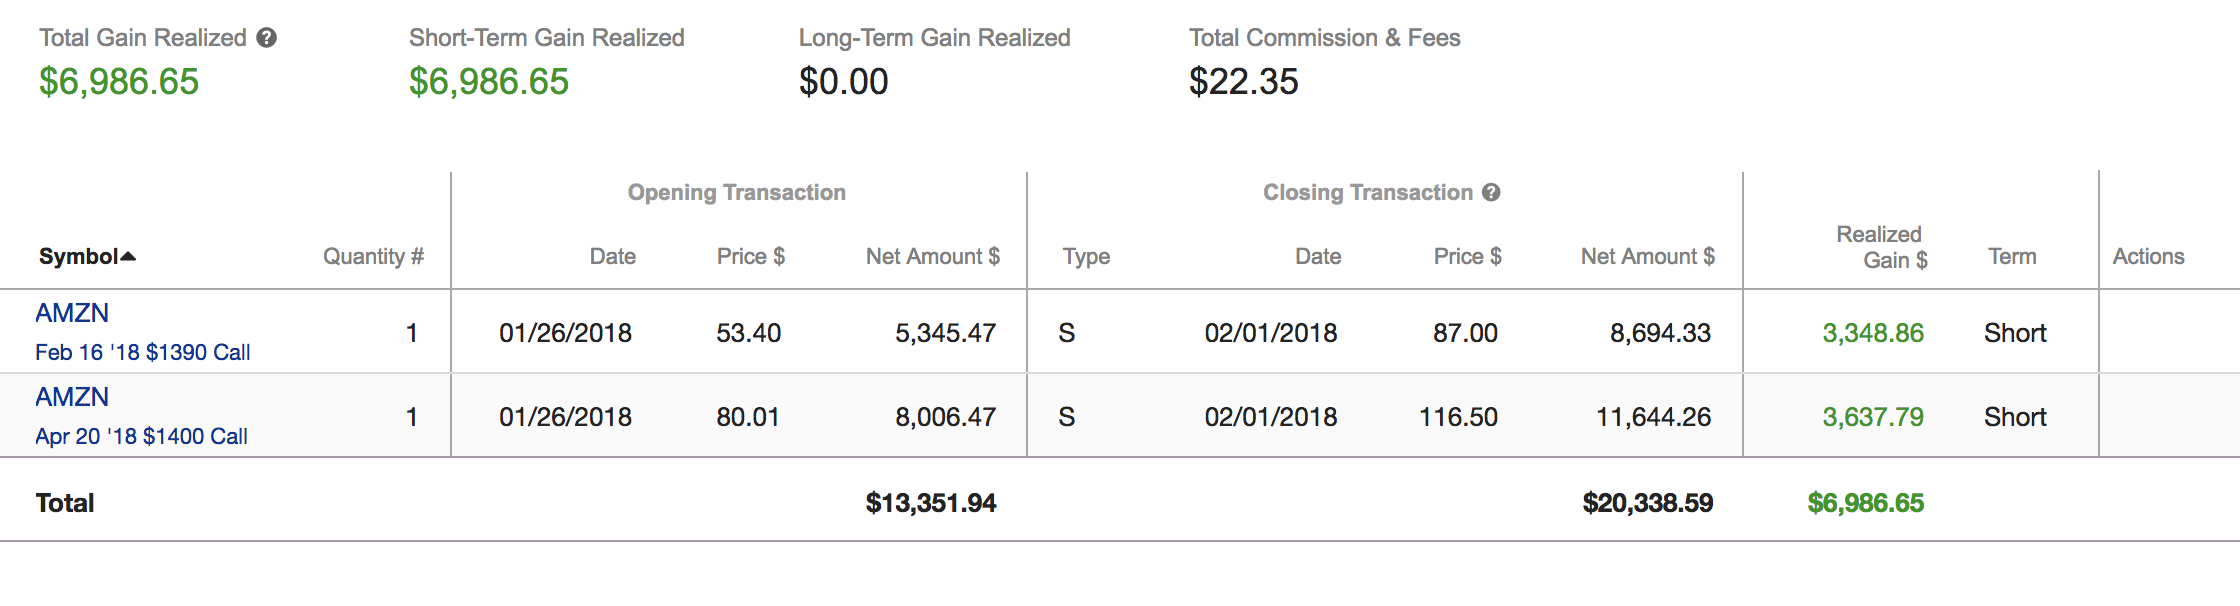
Task: Click opening Net Amount $ header
Action: (932, 257)
